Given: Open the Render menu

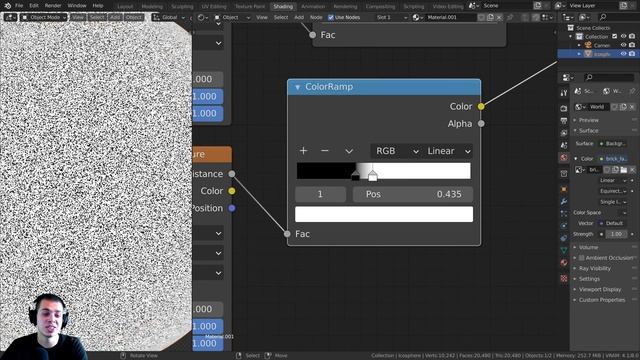Looking at the screenshot, I should (53, 6).
